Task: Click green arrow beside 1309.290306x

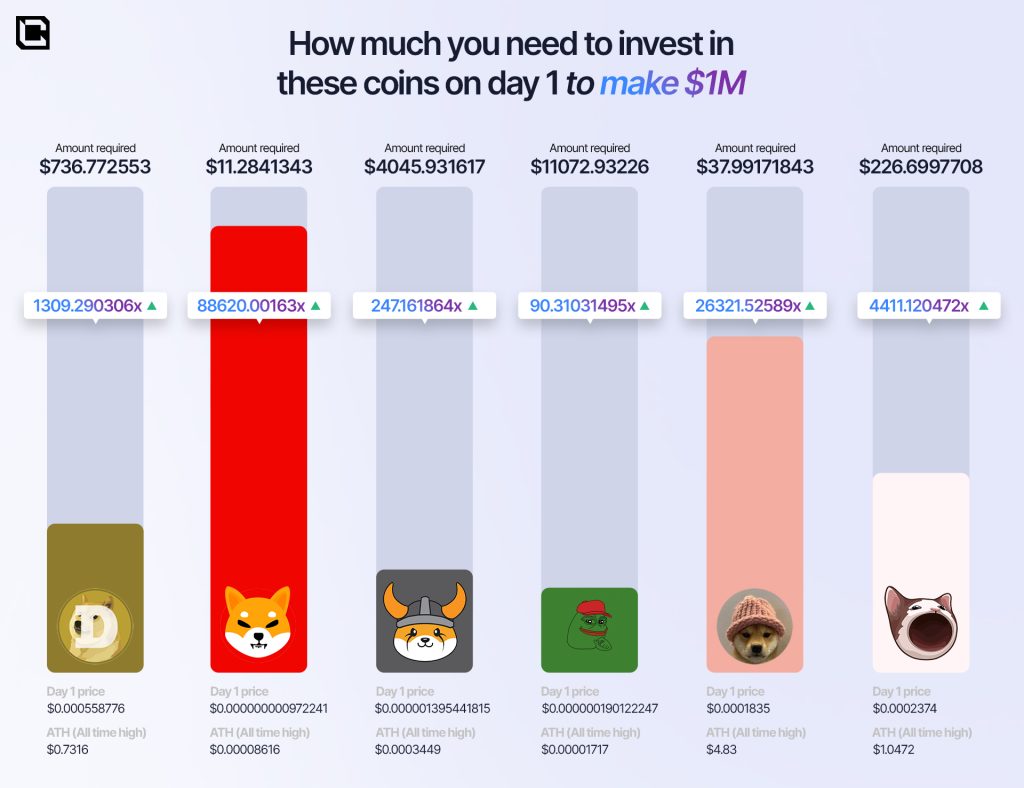Action: pyautogui.click(x=152, y=306)
